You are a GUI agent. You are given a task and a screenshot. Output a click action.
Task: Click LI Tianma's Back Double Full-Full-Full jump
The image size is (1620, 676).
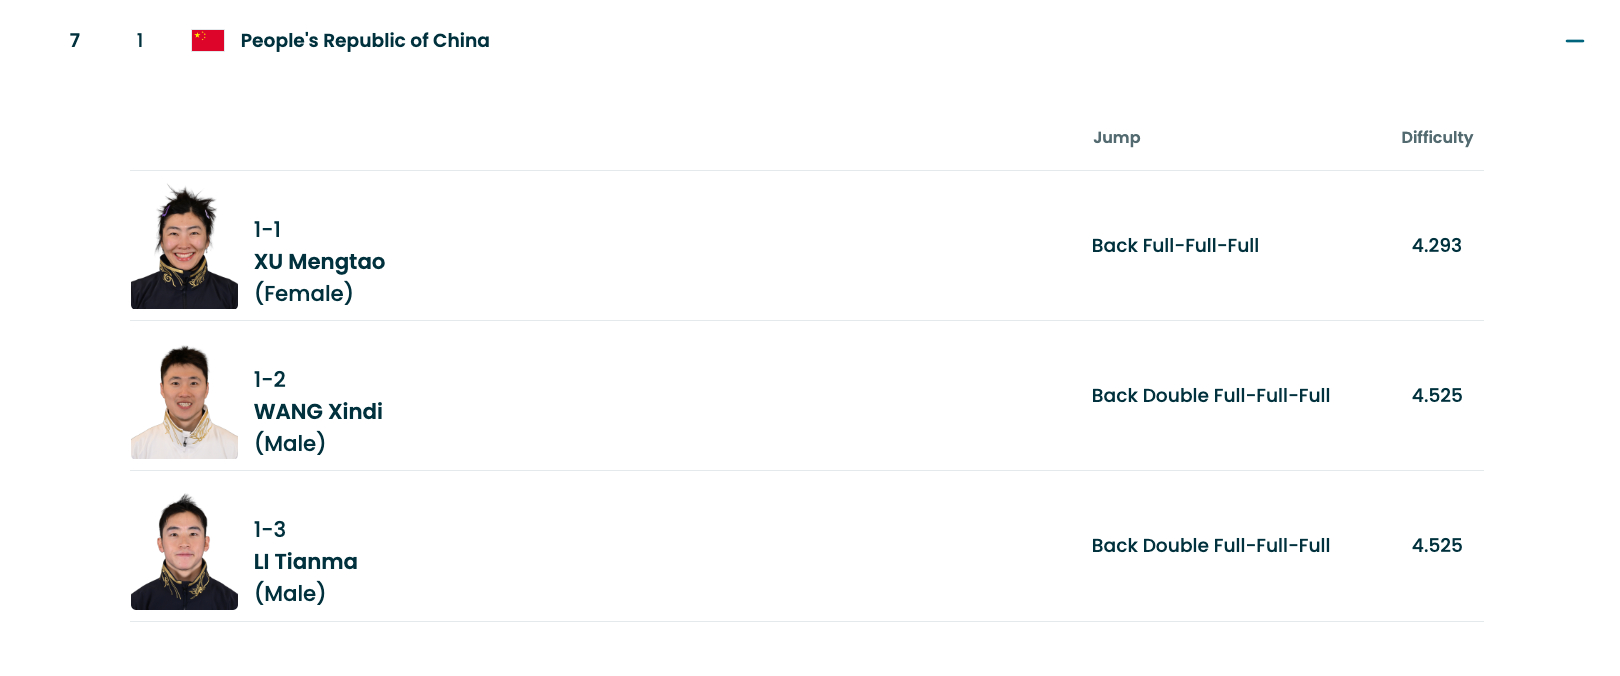[x=1211, y=546]
